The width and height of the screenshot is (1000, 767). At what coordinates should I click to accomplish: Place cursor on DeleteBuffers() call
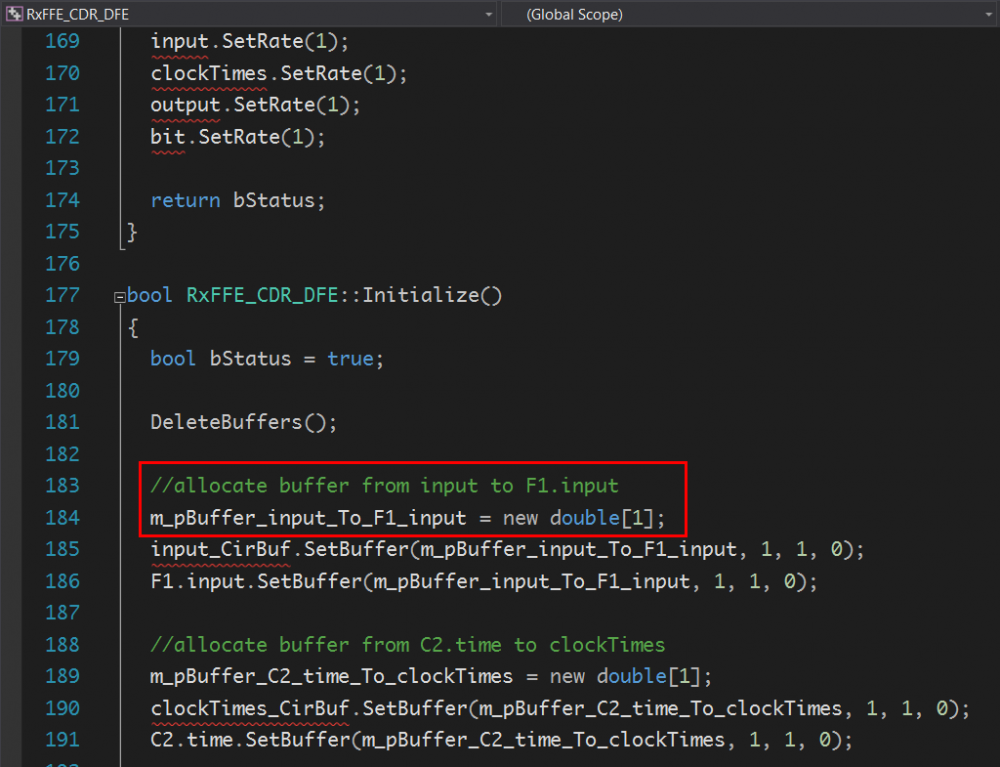(x=244, y=422)
